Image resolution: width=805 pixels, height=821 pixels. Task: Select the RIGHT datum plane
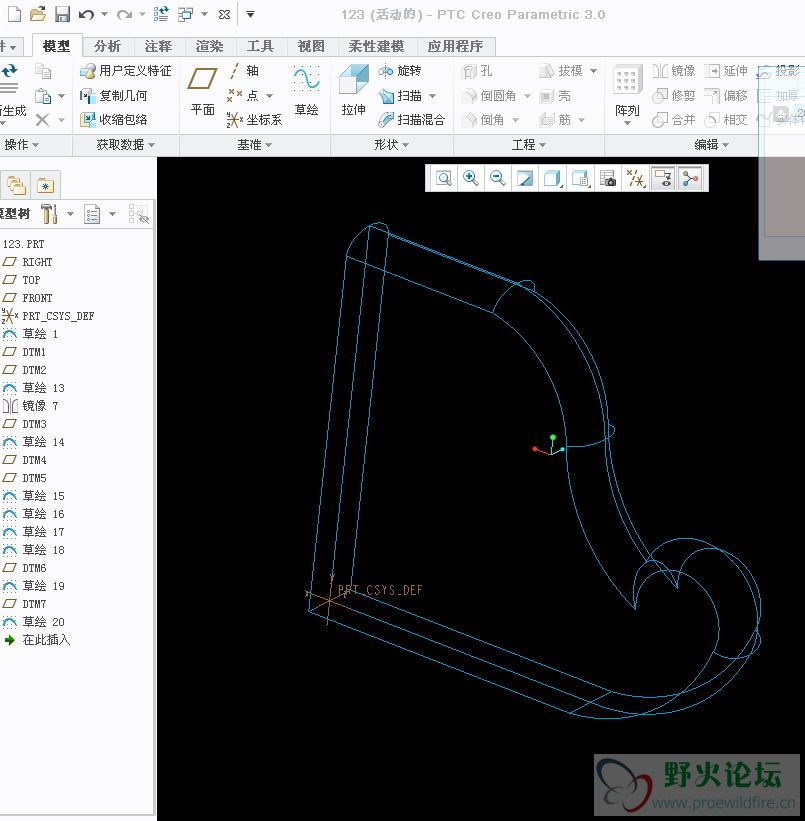[27, 262]
